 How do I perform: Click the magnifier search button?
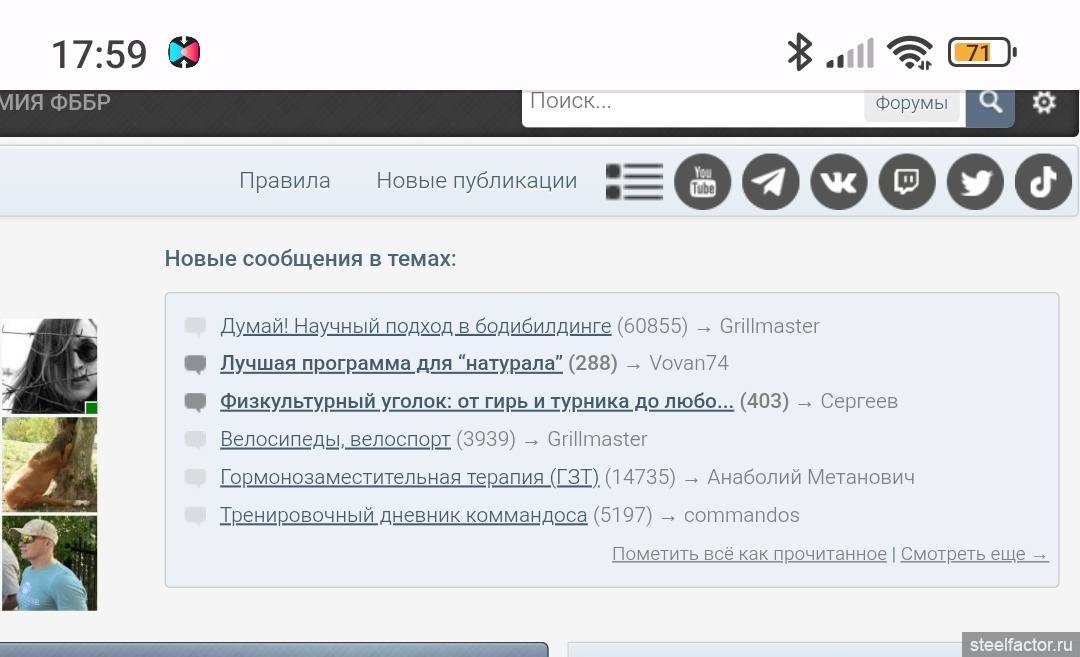(990, 103)
